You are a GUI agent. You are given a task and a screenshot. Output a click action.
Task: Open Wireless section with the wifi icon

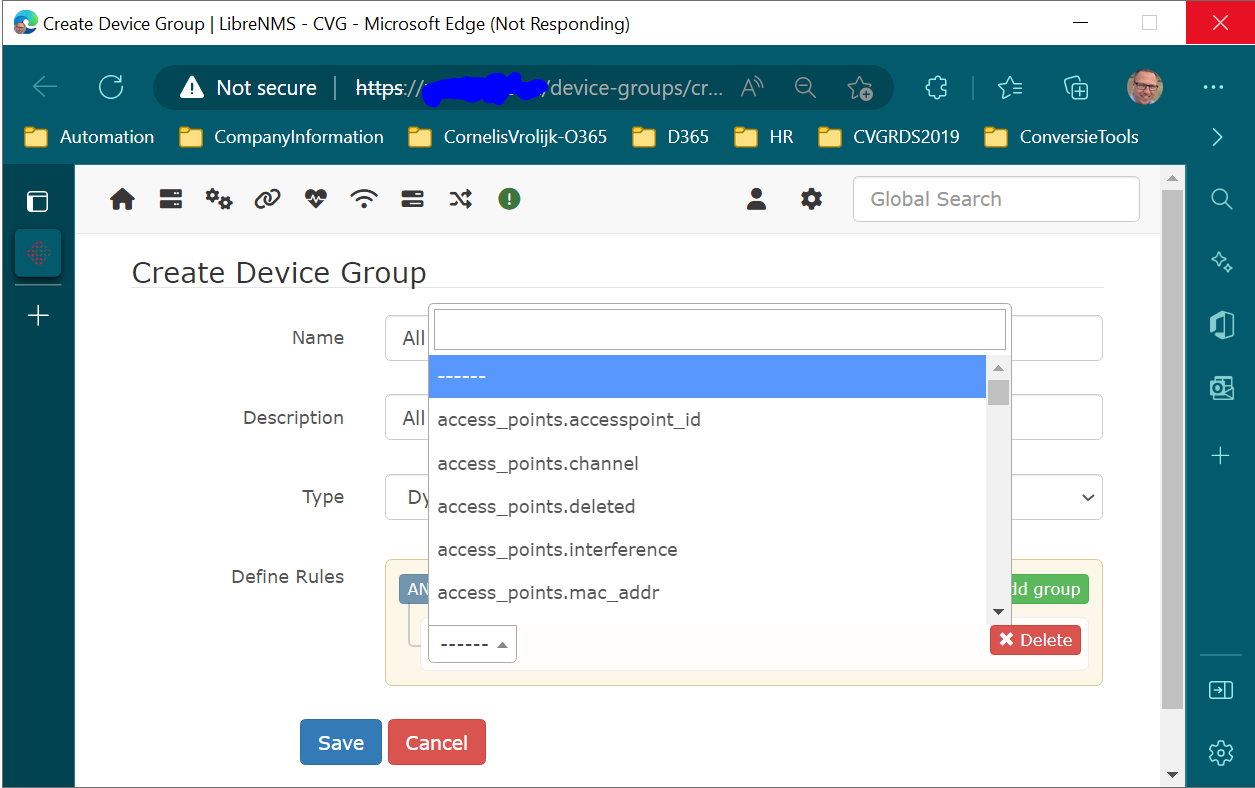pos(364,199)
